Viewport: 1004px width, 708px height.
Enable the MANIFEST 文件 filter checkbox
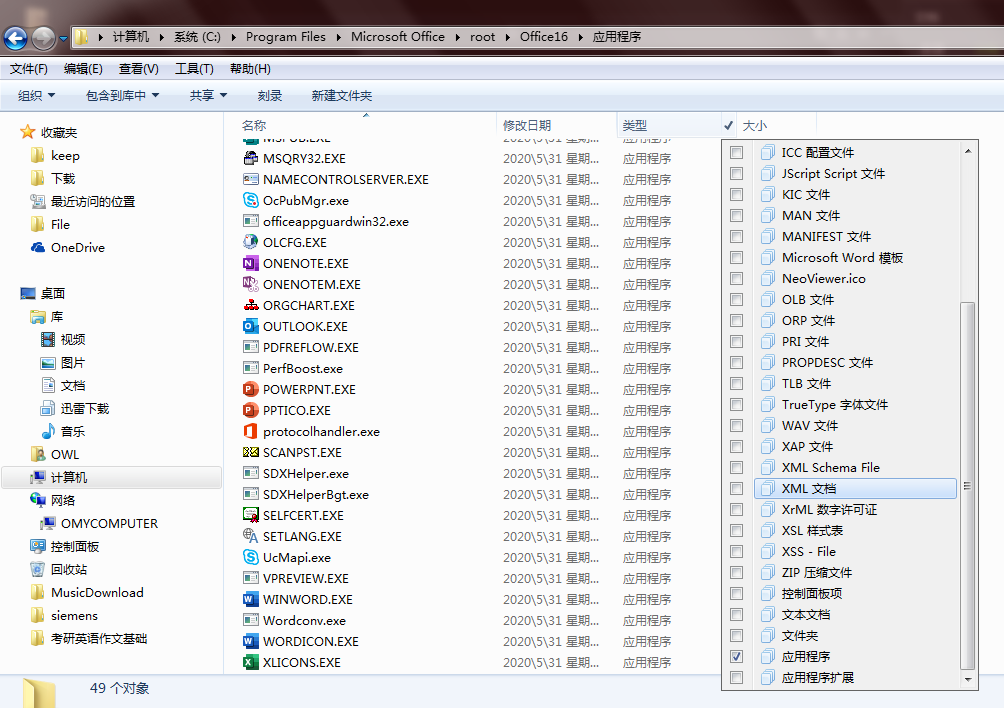click(736, 236)
